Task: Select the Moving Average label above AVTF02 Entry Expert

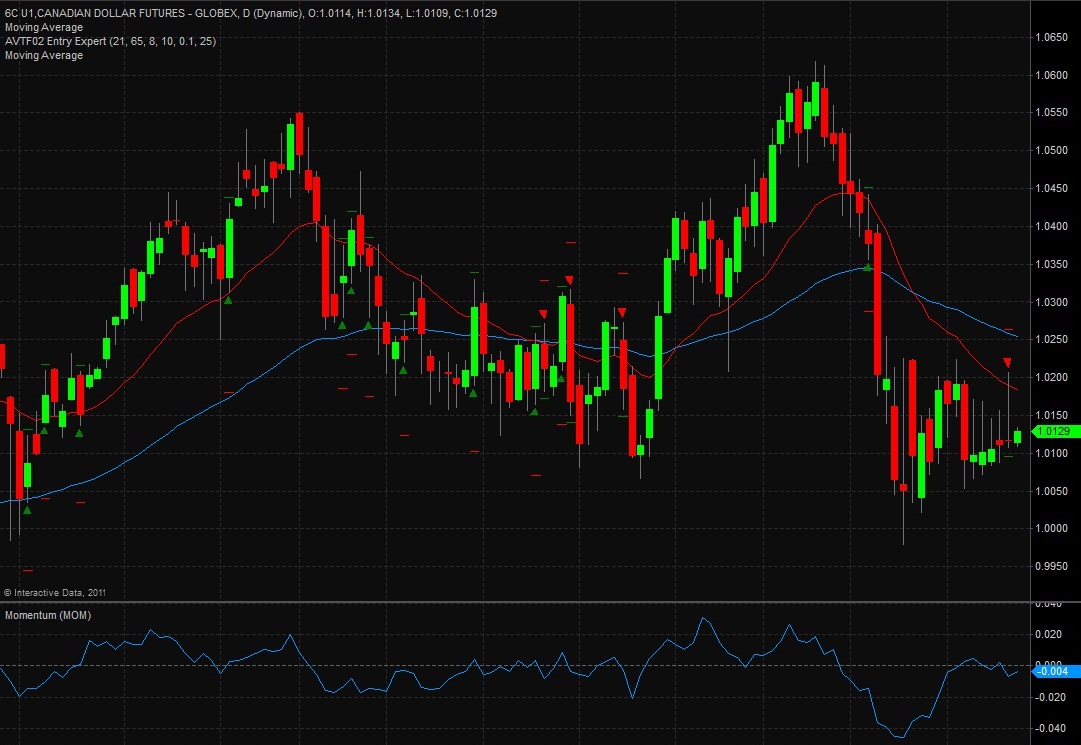Action: pos(44,28)
